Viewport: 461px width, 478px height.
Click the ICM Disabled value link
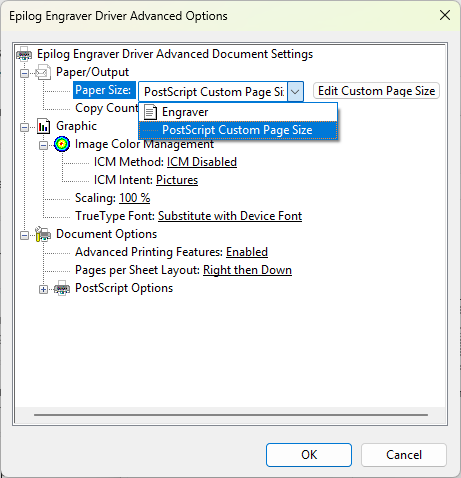(x=202, y=162)
